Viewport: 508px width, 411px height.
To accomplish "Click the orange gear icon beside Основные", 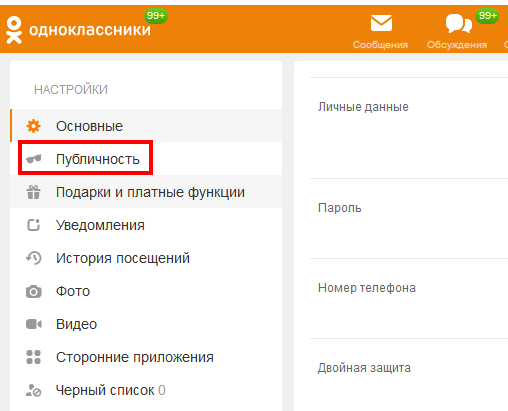I will (x=34, y=126).
